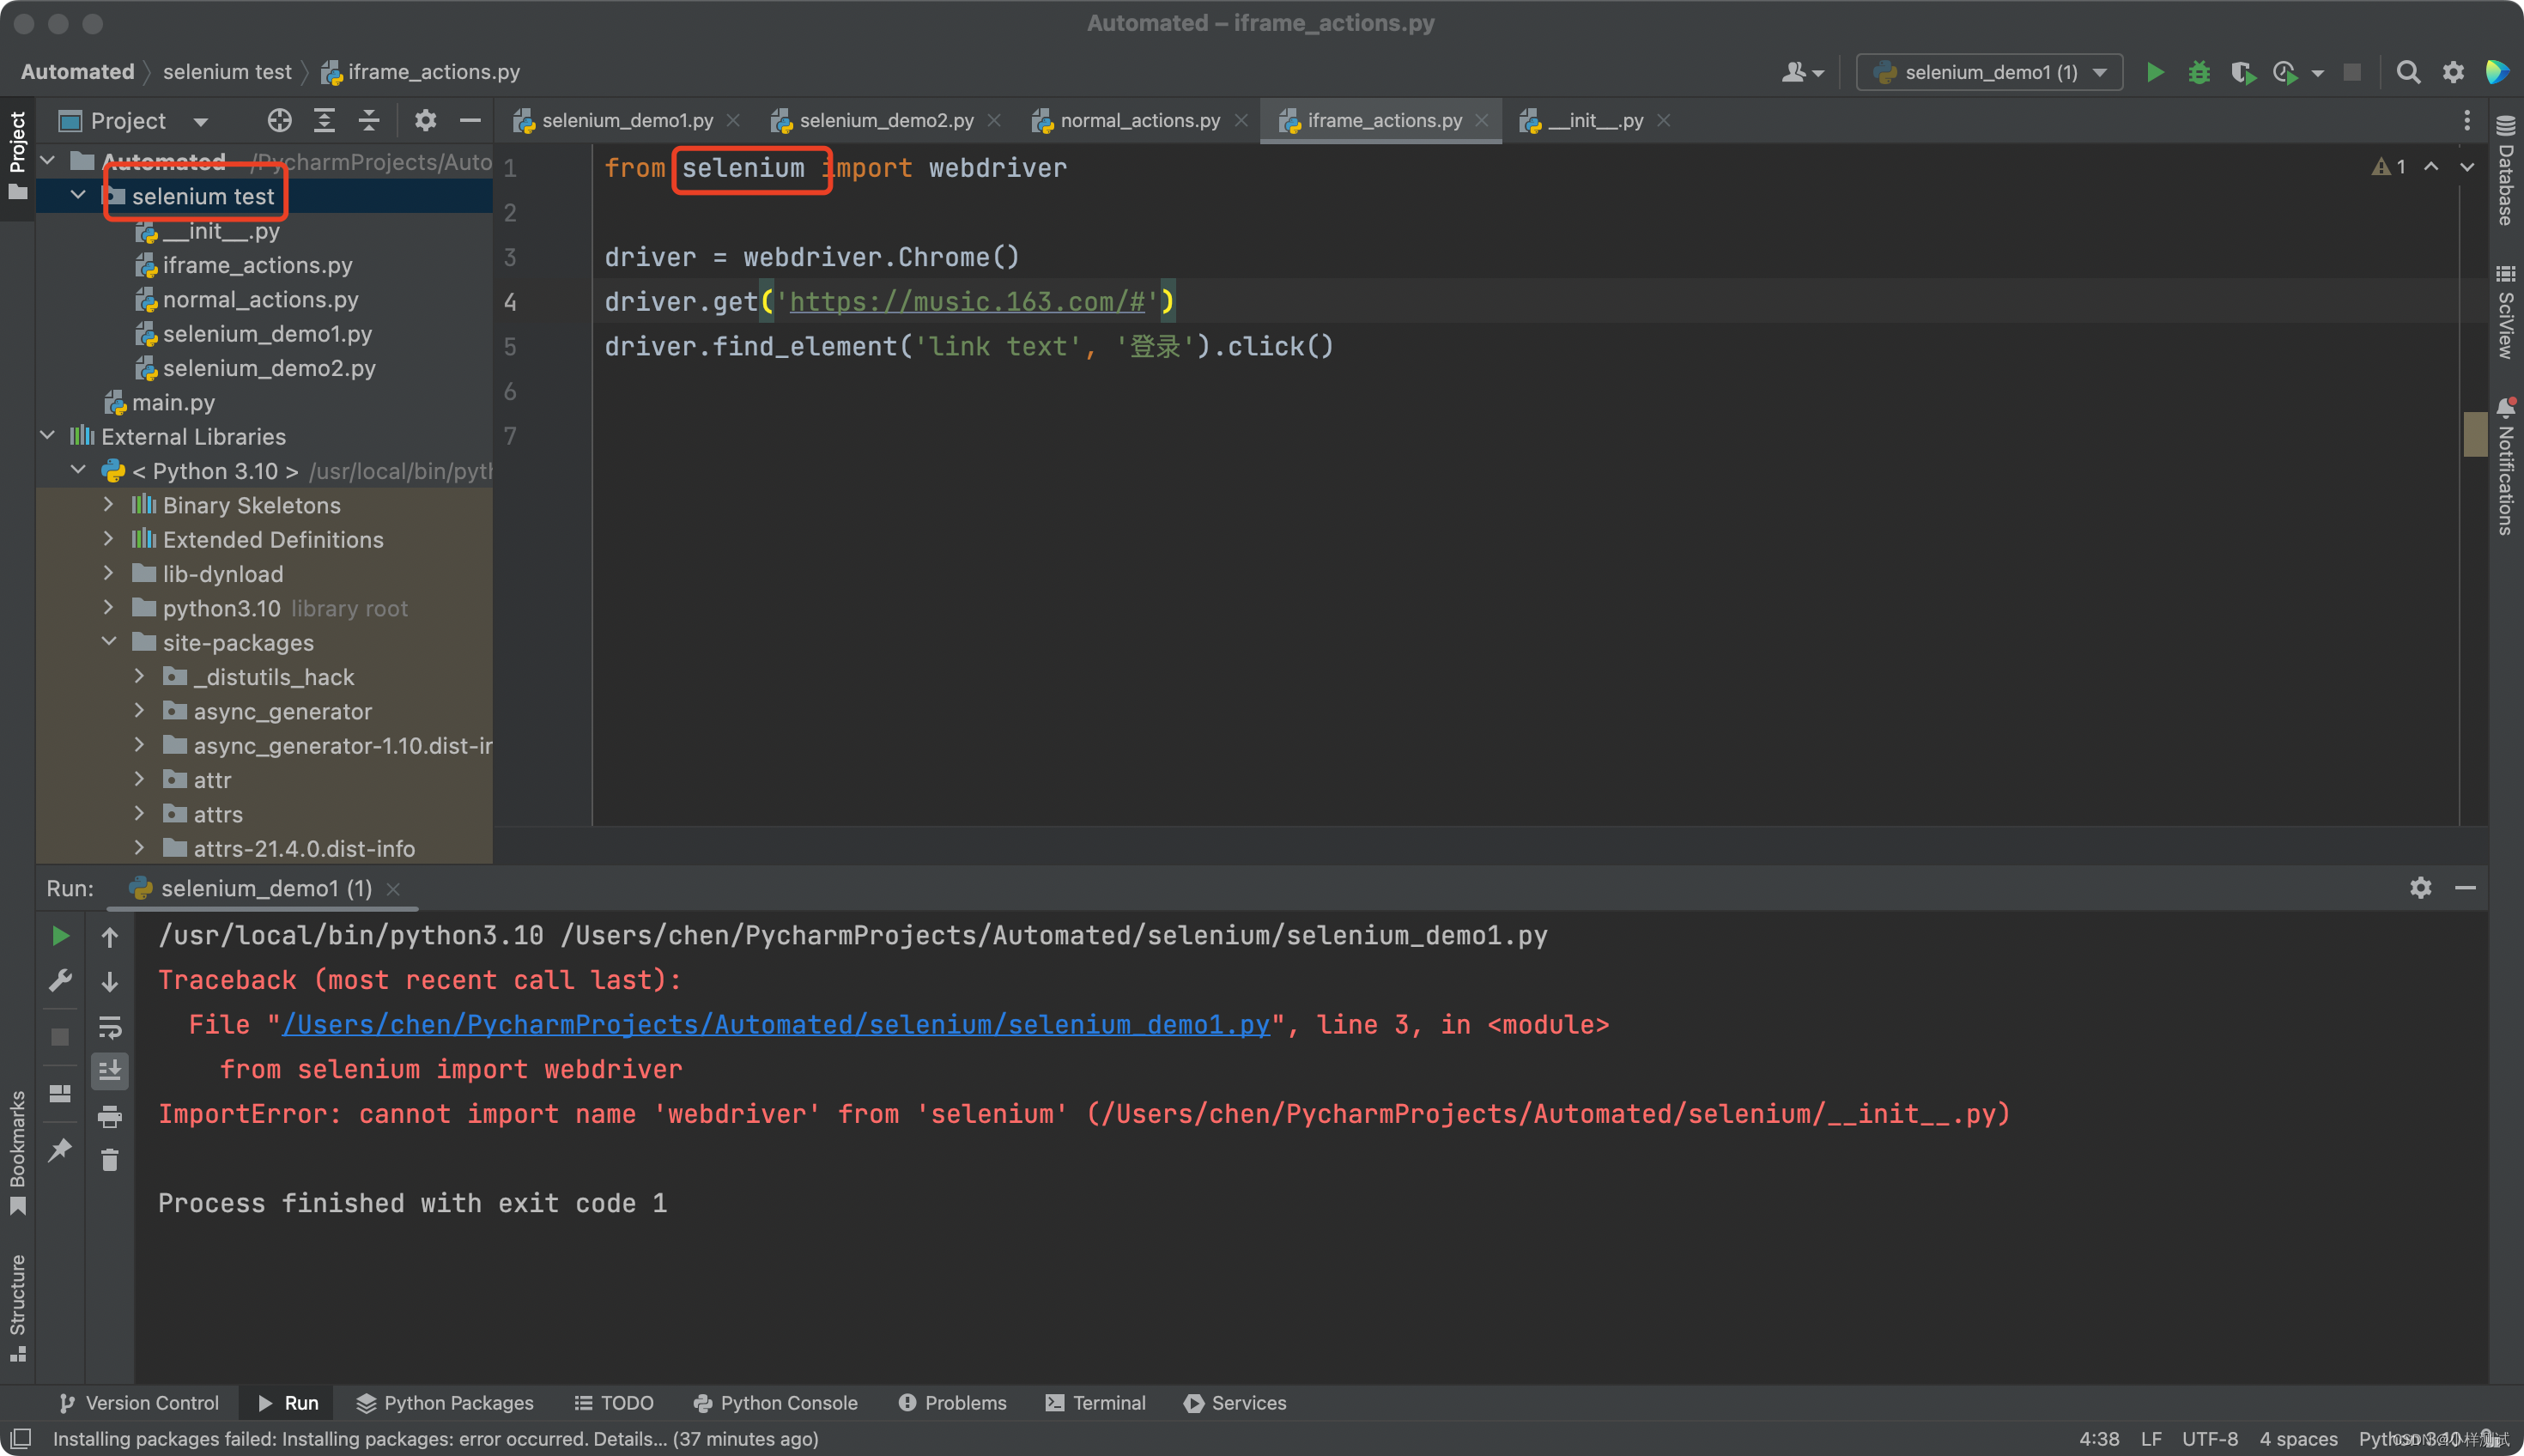Click the trash icon in Run panel
2524x1456 pixels.
click(110, 1160)
